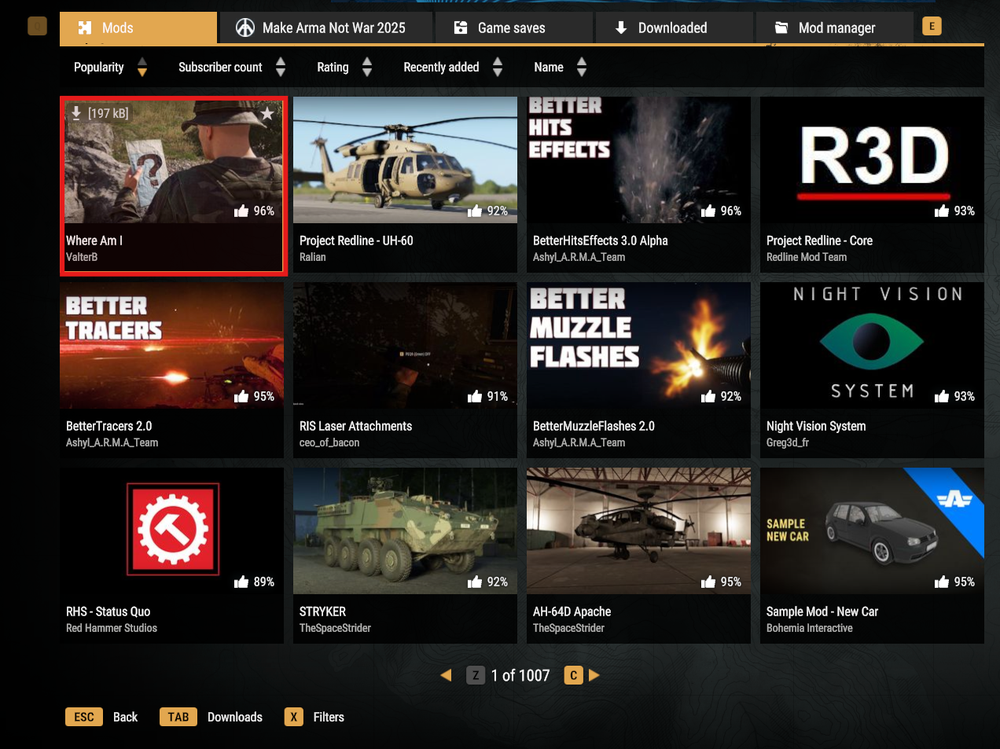
Task: Open the Game saves tab
Action: coord(513,28)
